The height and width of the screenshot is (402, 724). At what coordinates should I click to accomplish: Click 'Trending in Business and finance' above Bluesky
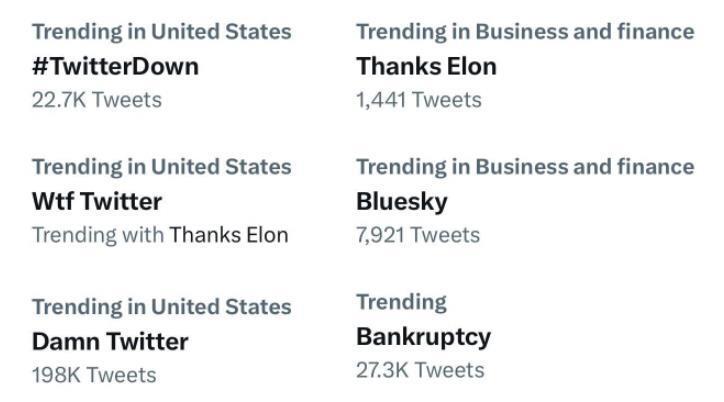pos(525,167)
